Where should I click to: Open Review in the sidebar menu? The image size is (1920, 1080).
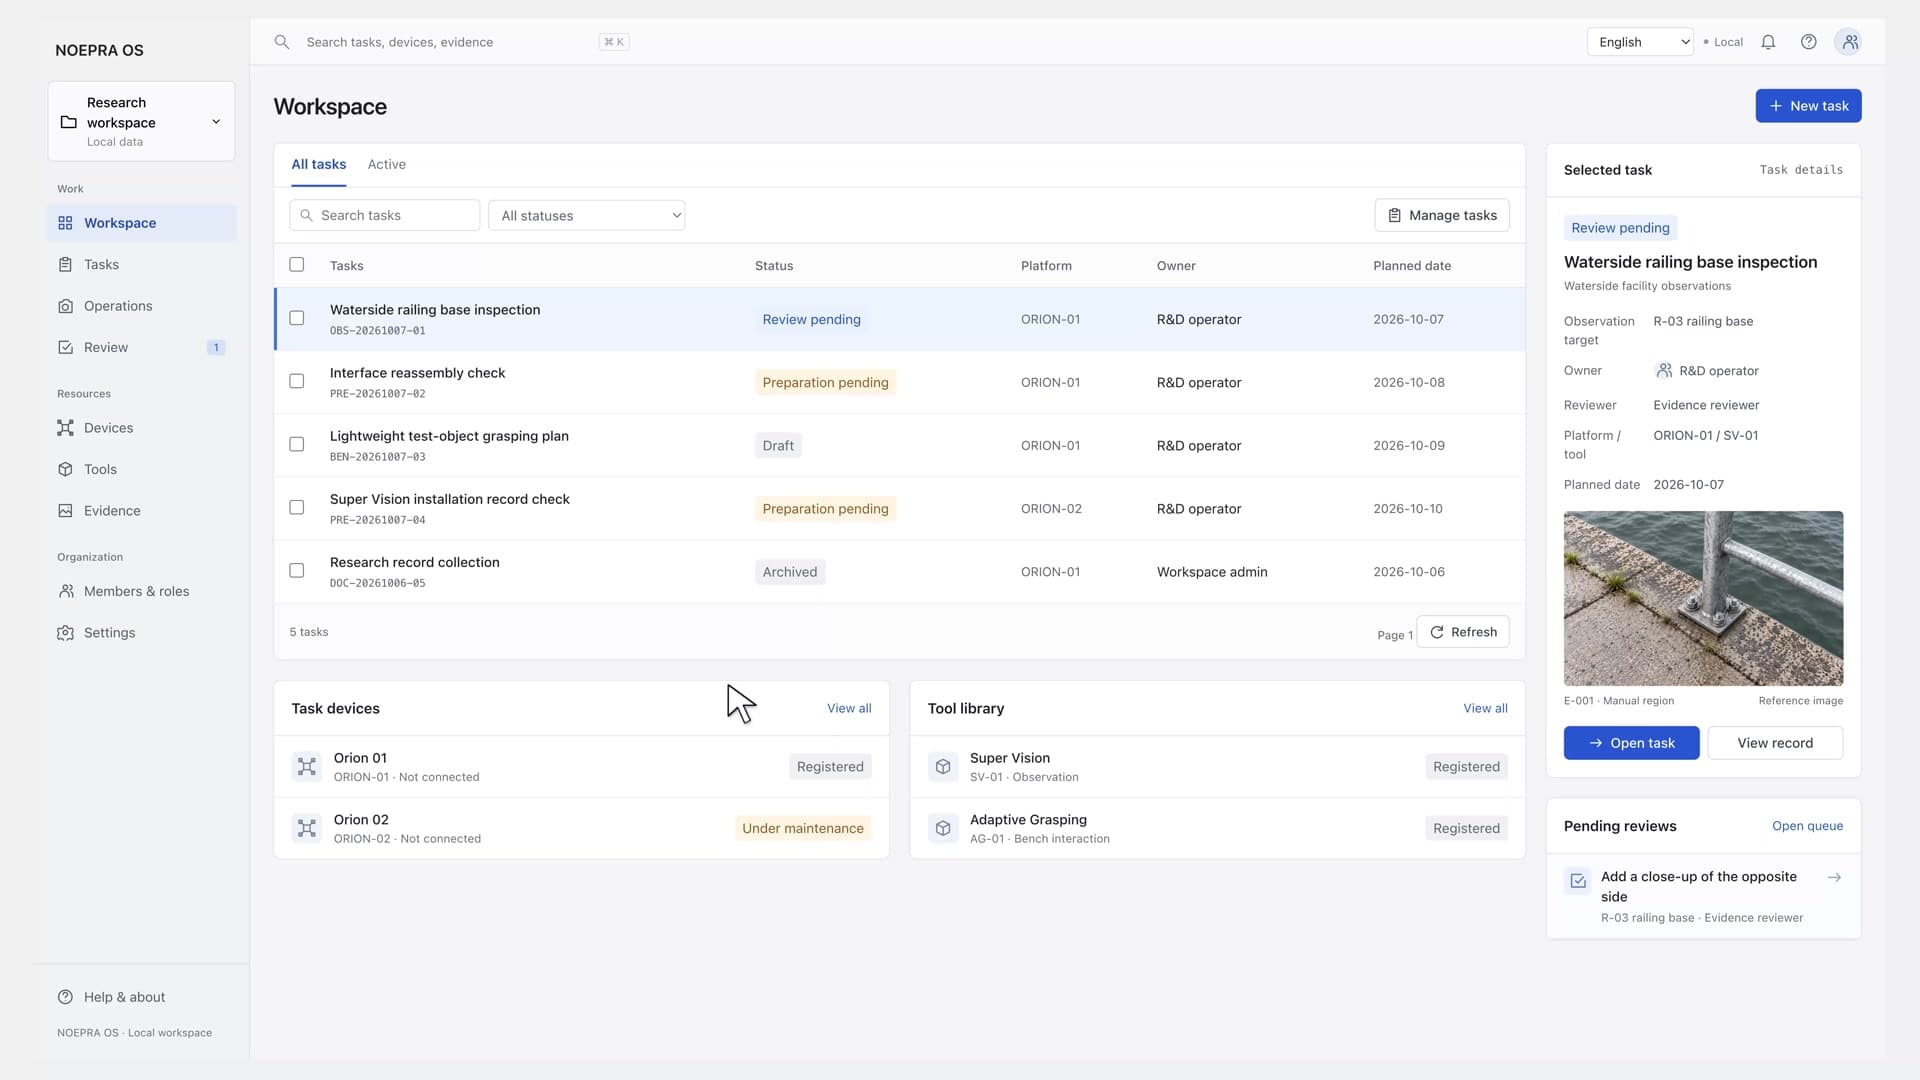141,348
